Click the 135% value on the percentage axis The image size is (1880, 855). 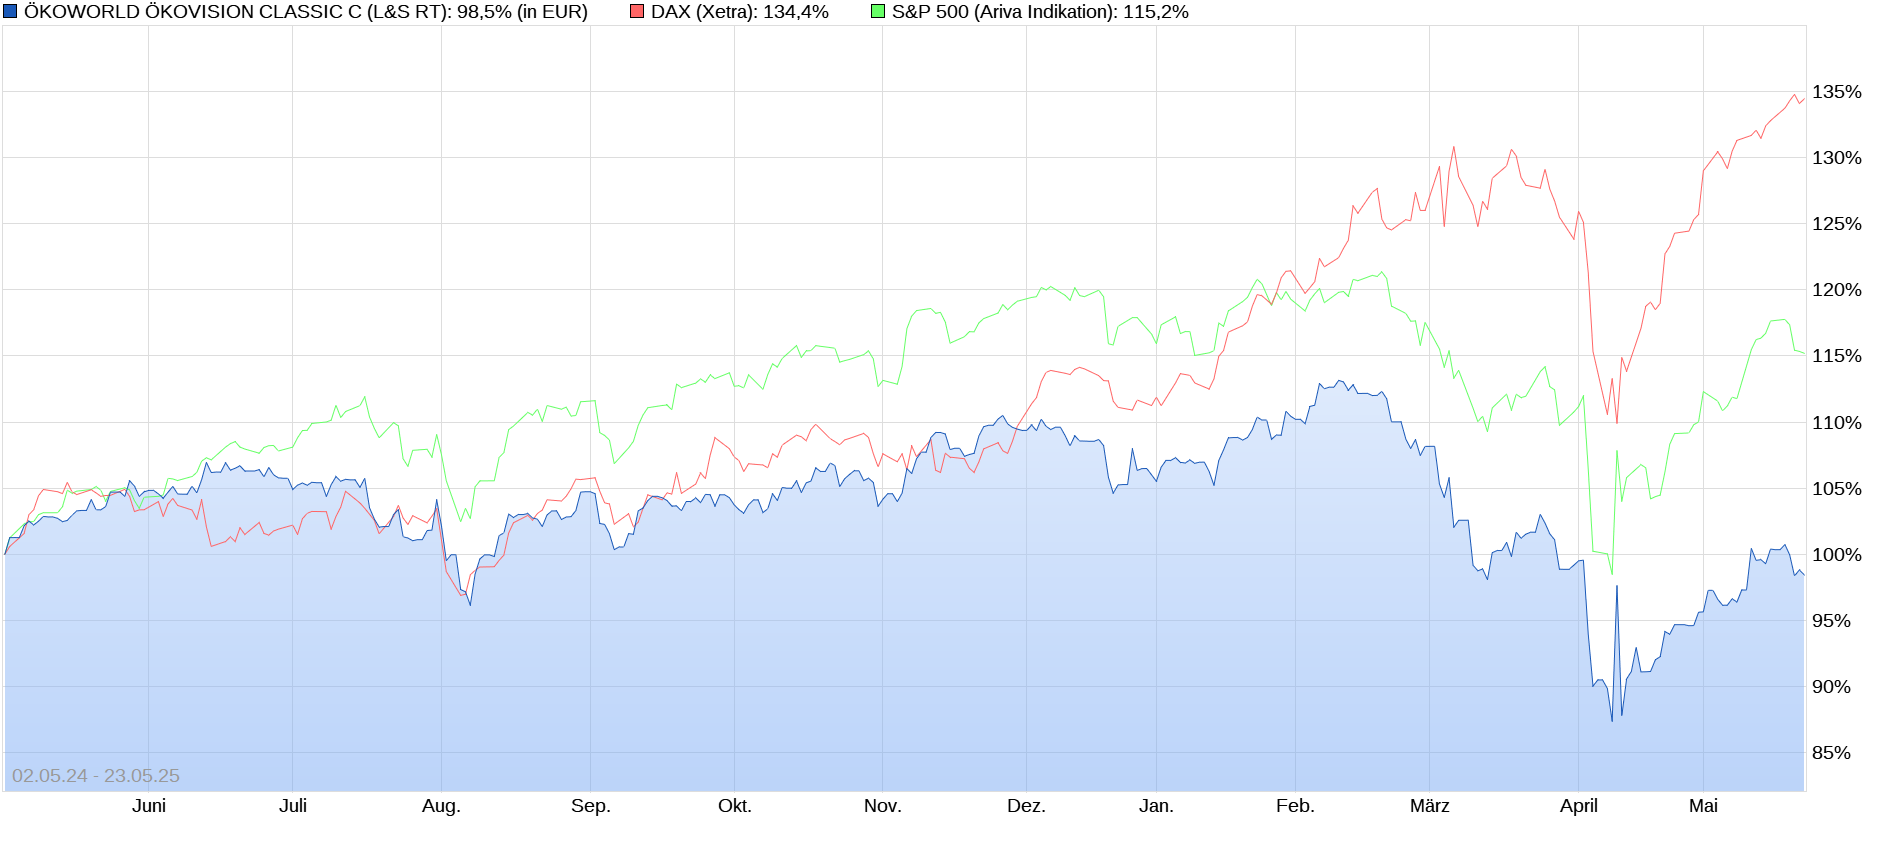click(x=1837, y=92)
